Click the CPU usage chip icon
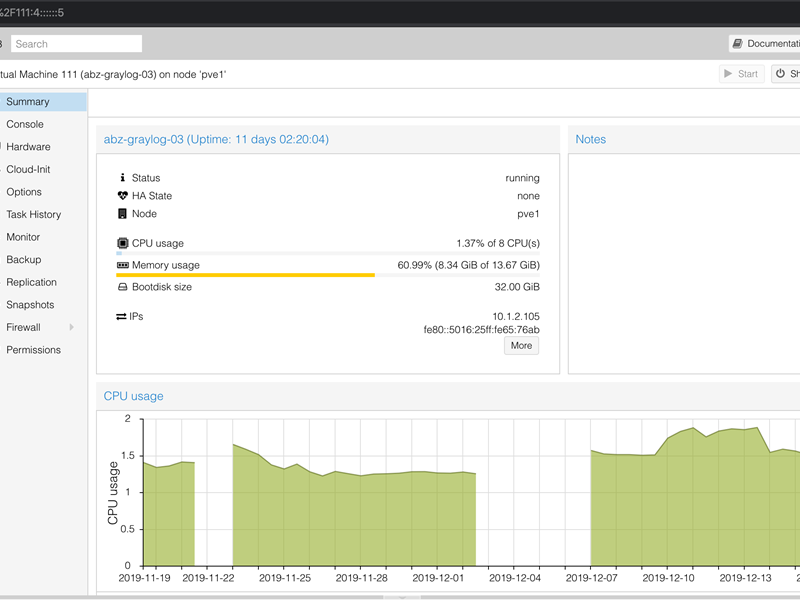800x600 pixels. click(122, 243)
